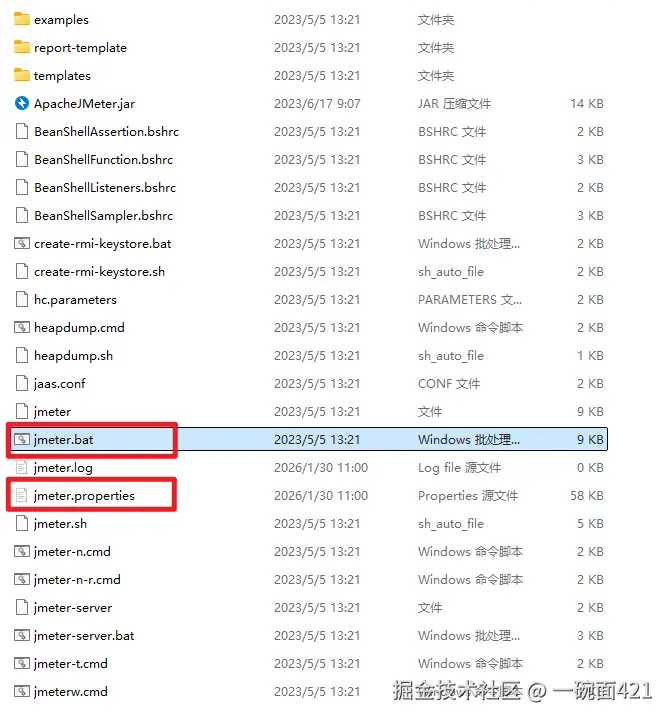672x722 pixels.
Task: Select the hc.parameters file name
Action: (x=76, y=300)
